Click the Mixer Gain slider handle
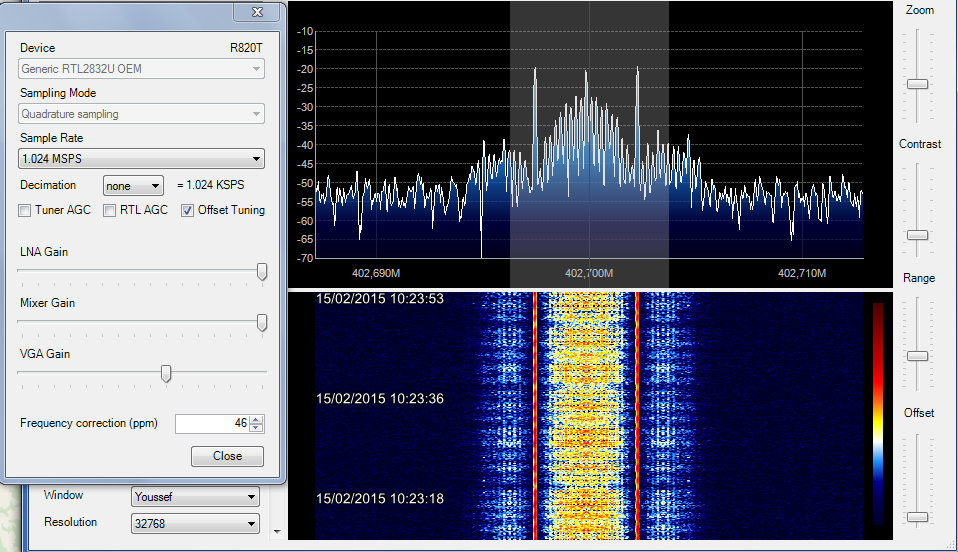The width and height of the screenshot is (958, 552). [262, 322]
